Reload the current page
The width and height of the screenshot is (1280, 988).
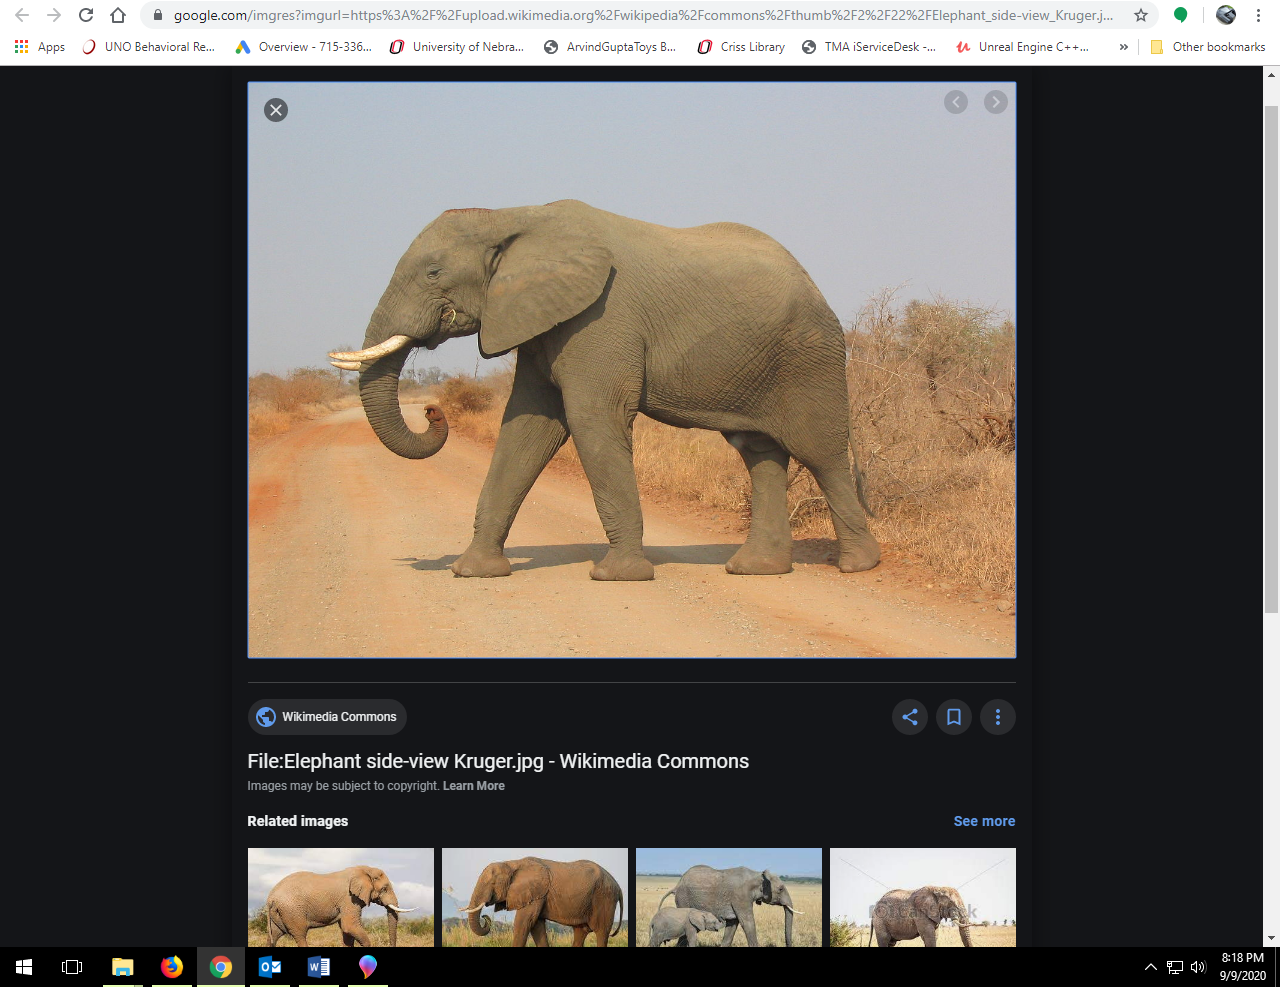[86, 15]
